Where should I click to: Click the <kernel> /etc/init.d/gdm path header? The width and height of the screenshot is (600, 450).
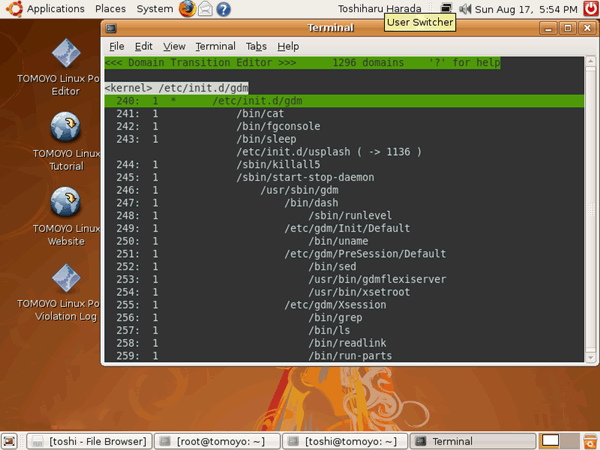click(x=176, y=88)
